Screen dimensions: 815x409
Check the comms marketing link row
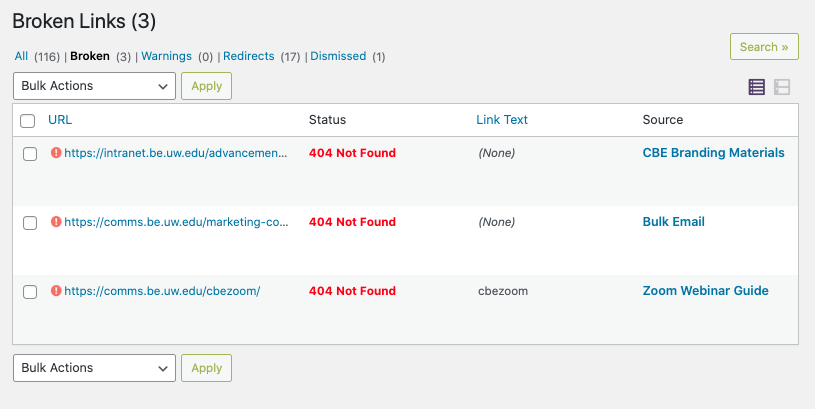pyautogui.click(x=30, y=223)
